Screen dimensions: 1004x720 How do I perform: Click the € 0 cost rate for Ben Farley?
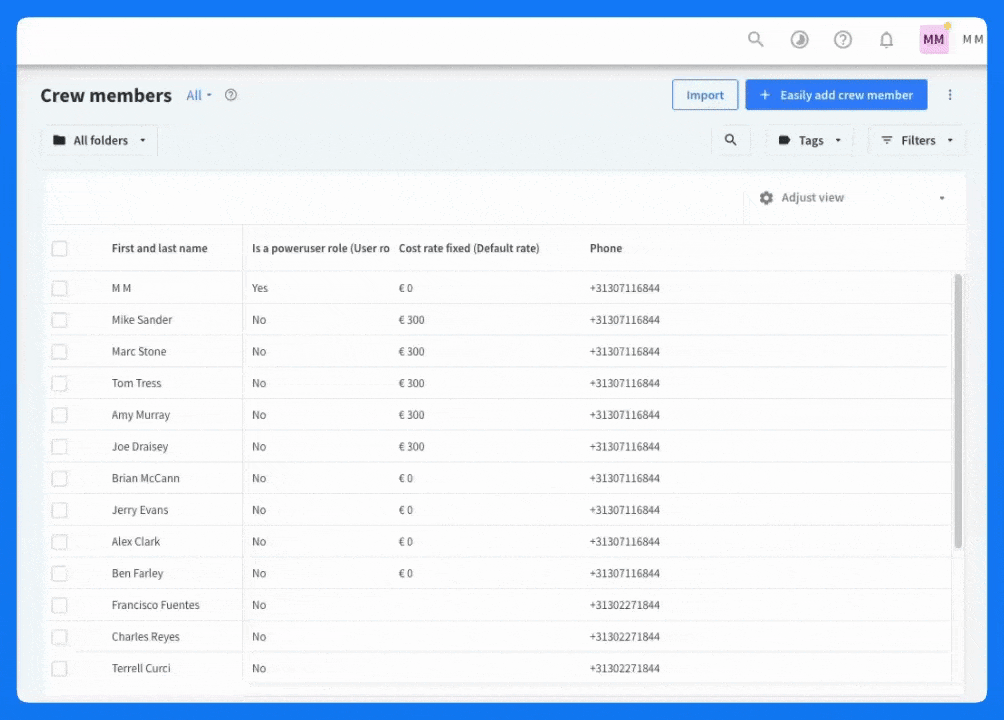[x=405, y=573]
